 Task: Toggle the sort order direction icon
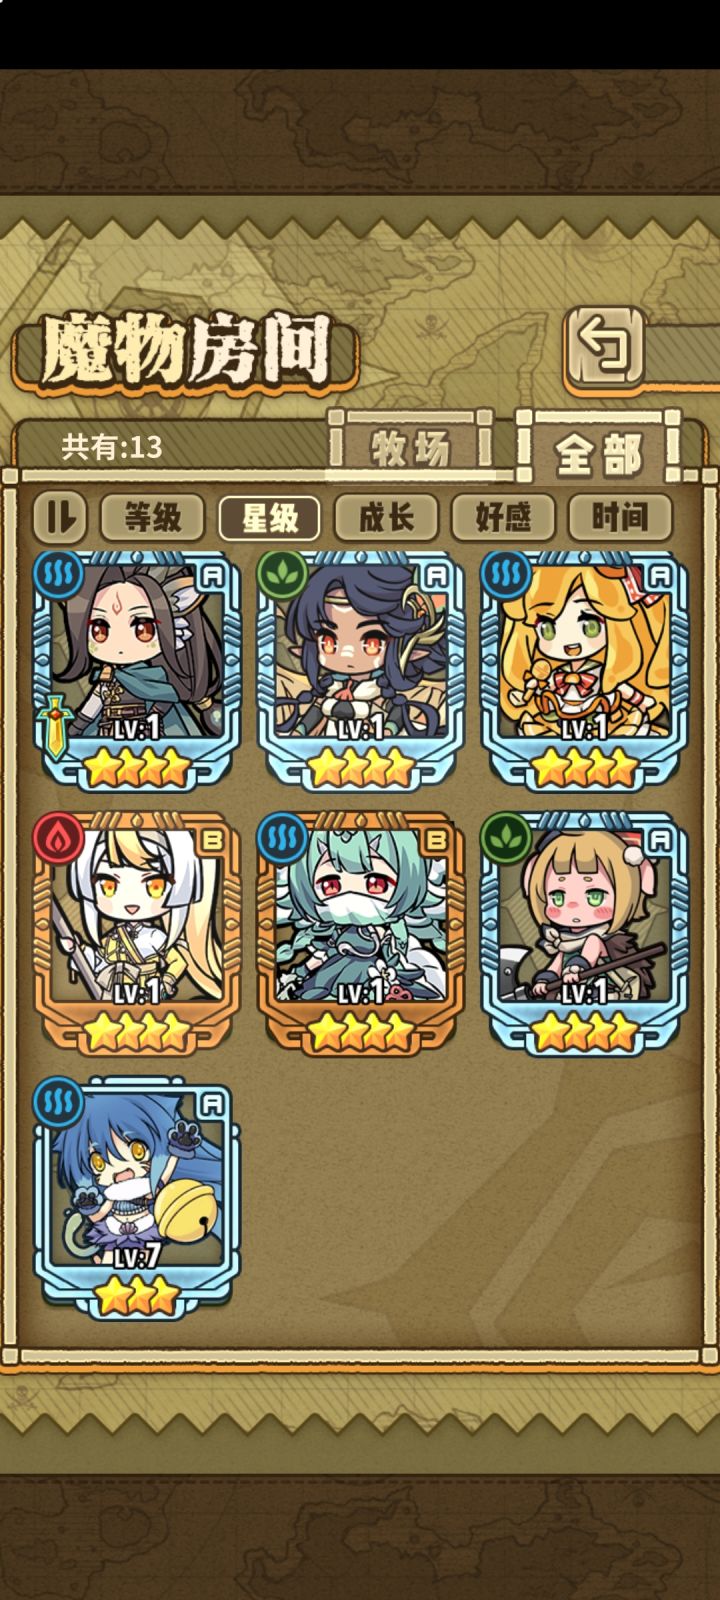[61, 517]
